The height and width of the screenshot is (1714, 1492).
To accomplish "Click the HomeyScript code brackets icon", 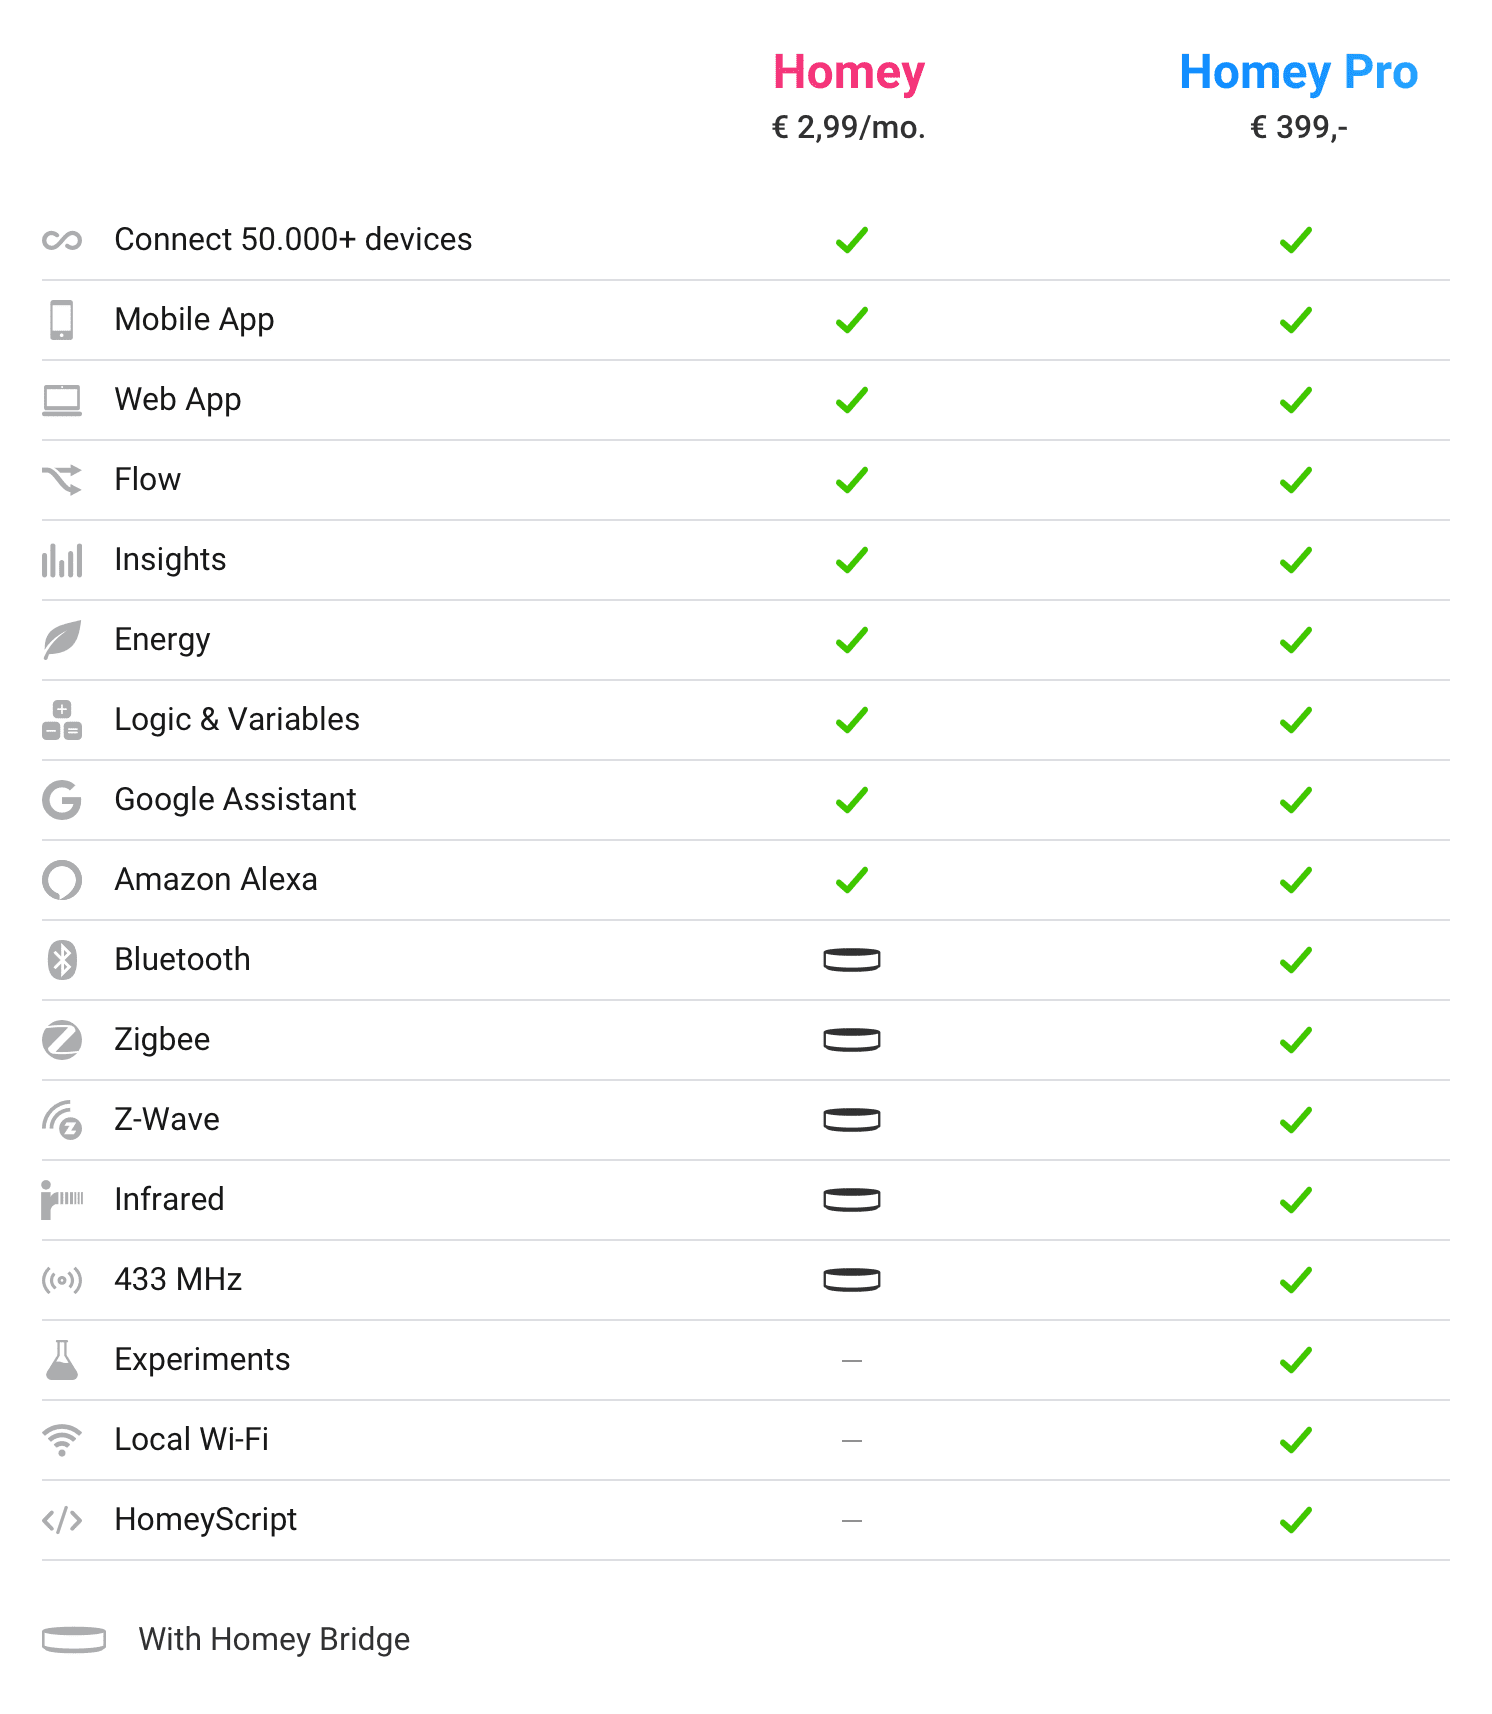I will click(x=62, y=1520).
